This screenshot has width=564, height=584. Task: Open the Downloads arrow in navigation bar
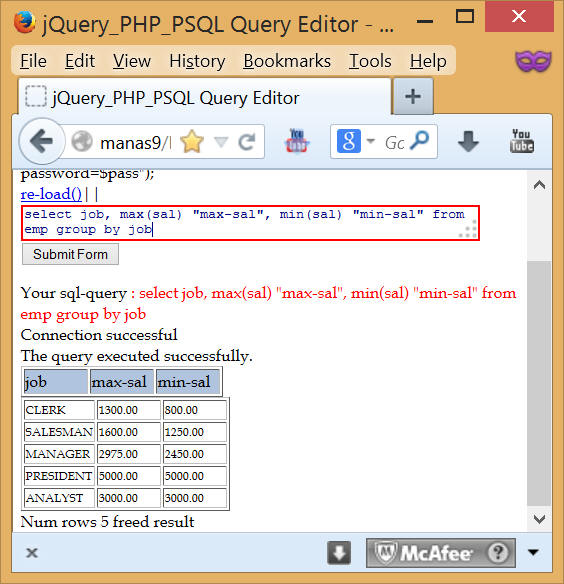pos(468,141)
